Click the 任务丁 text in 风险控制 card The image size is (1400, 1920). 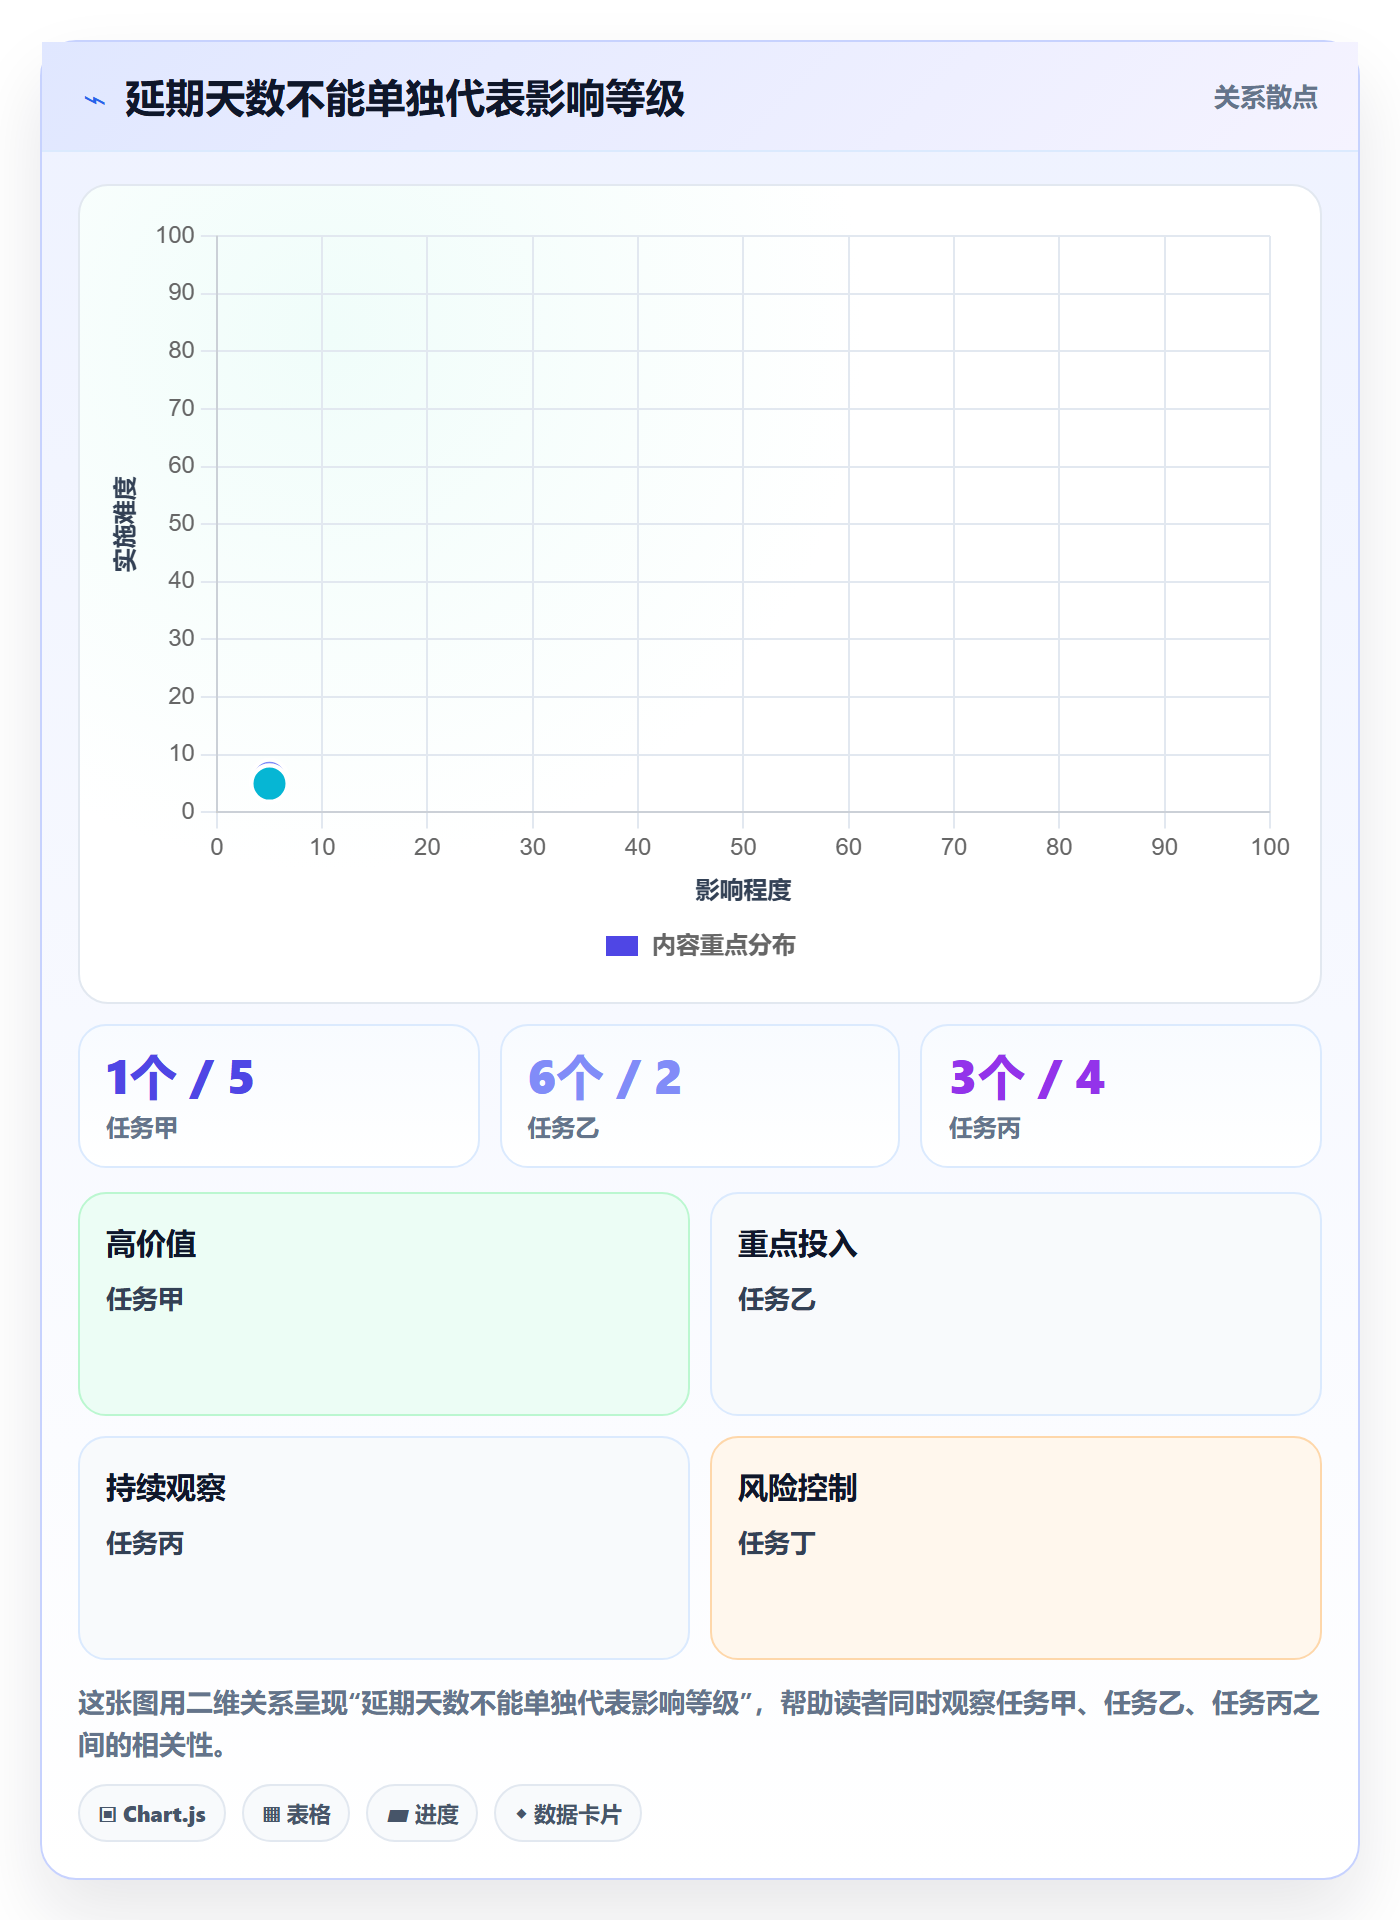pos(777,1543)
